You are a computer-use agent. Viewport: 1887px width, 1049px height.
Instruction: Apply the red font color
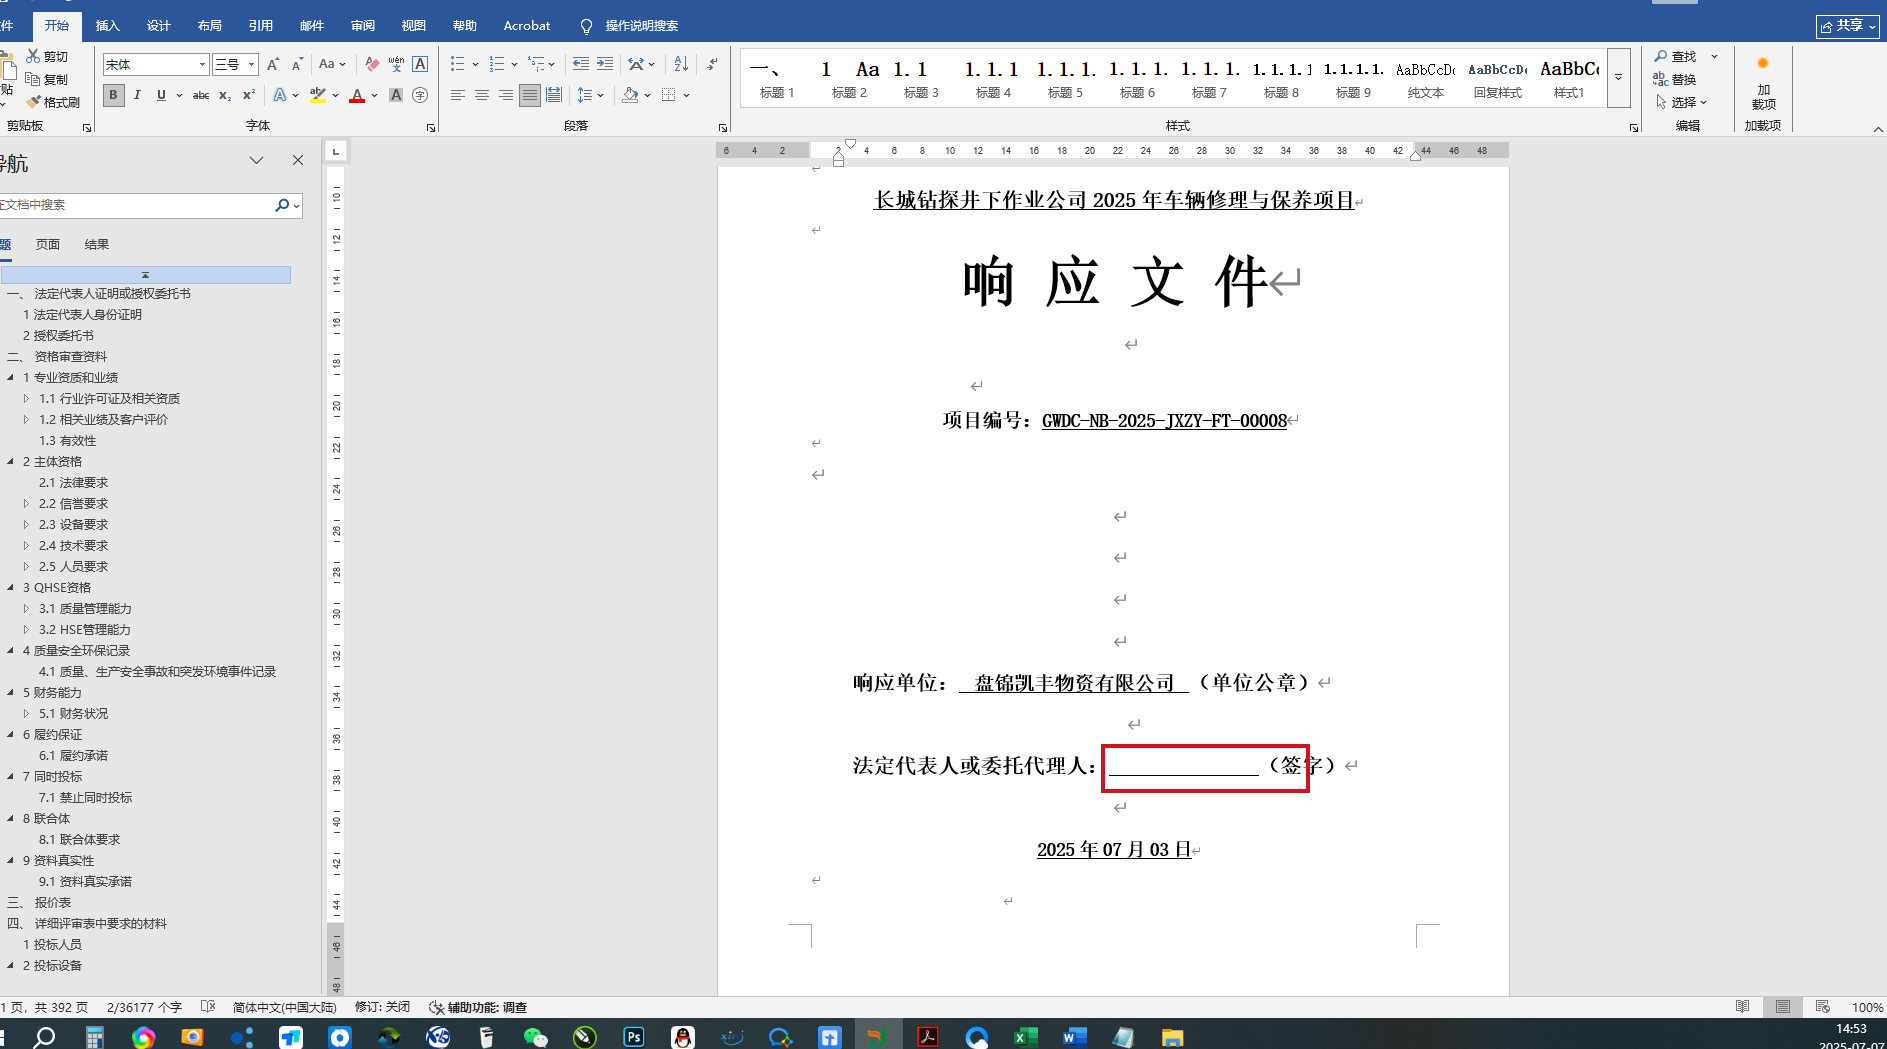click(x=357, y=95)
